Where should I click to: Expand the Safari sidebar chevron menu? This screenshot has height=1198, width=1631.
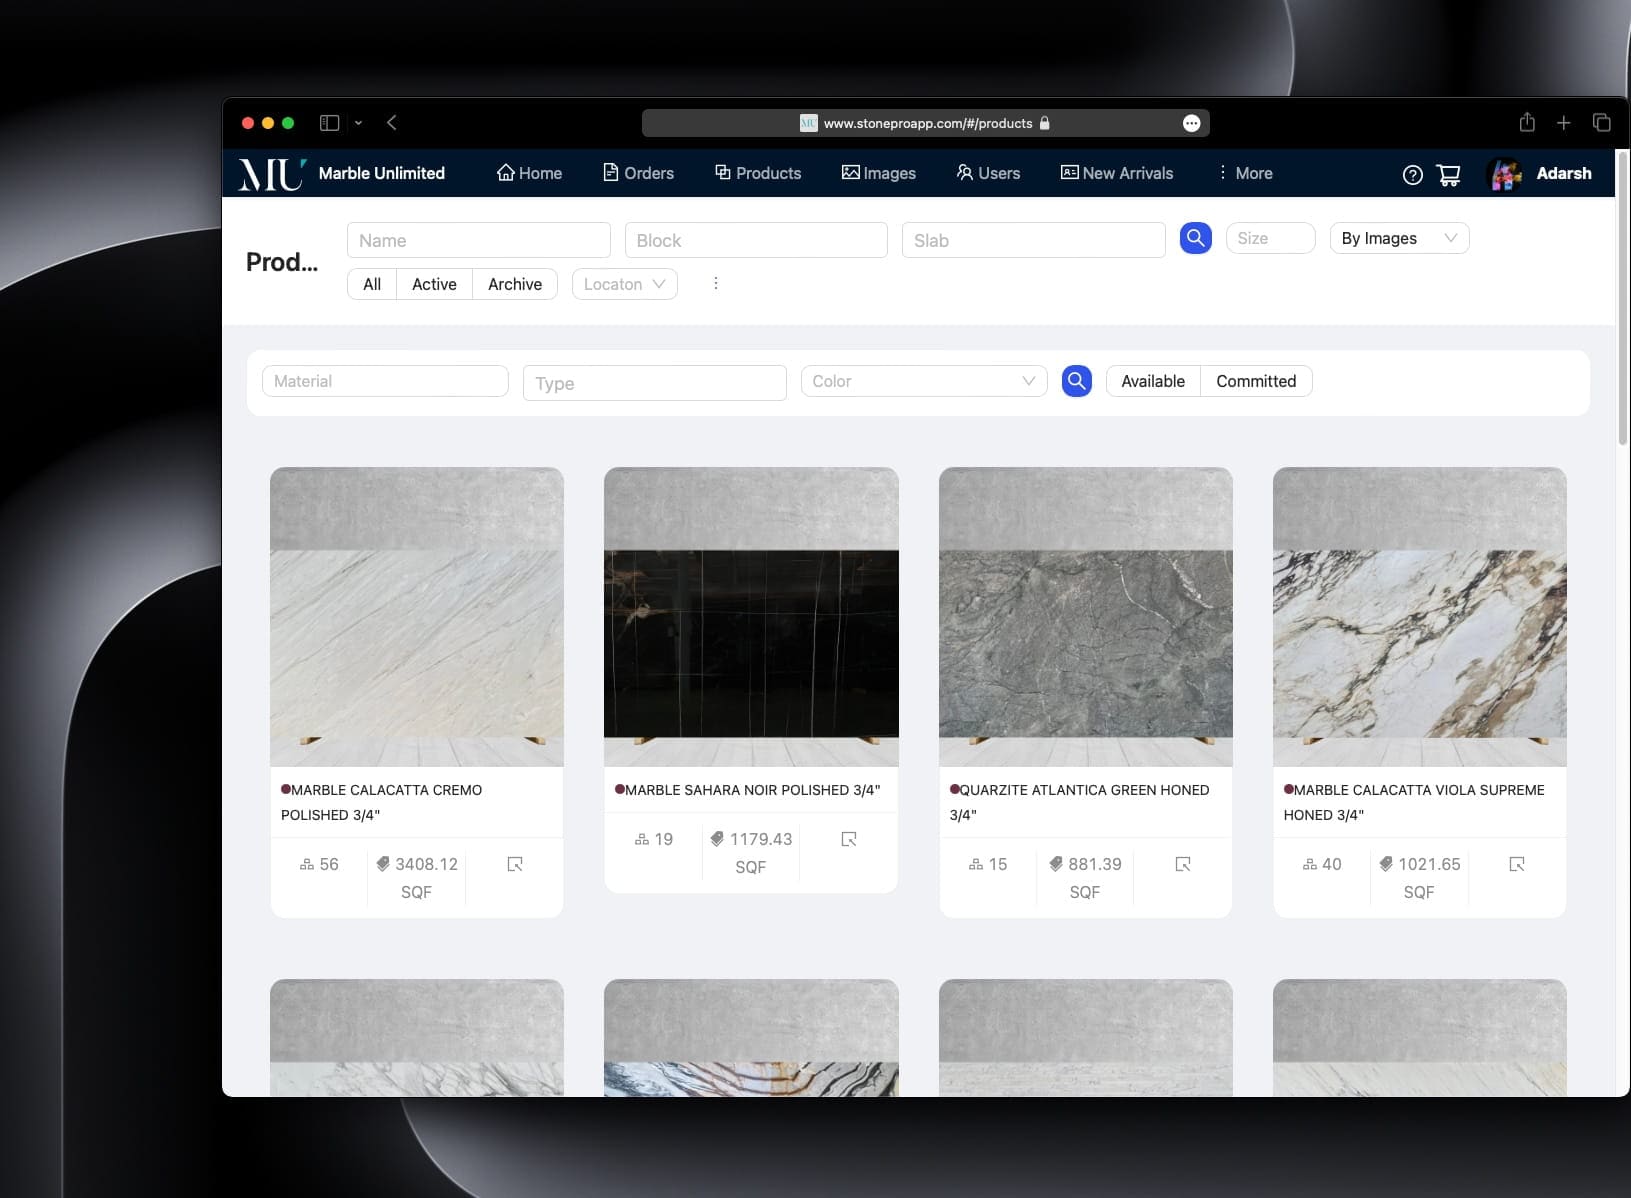coord(358,123)
